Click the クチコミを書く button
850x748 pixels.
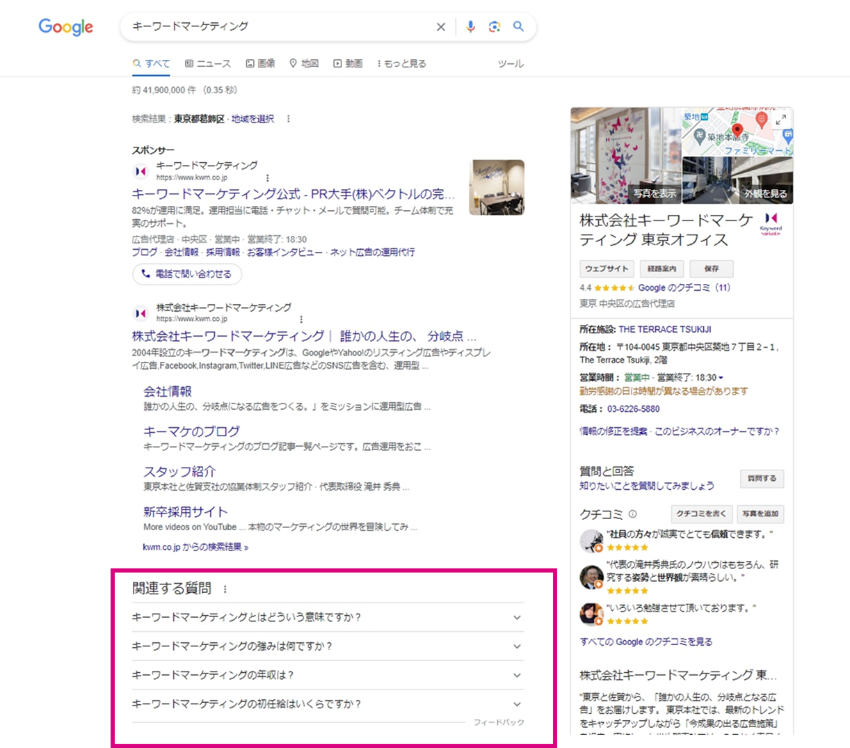(x=701, y=514)
